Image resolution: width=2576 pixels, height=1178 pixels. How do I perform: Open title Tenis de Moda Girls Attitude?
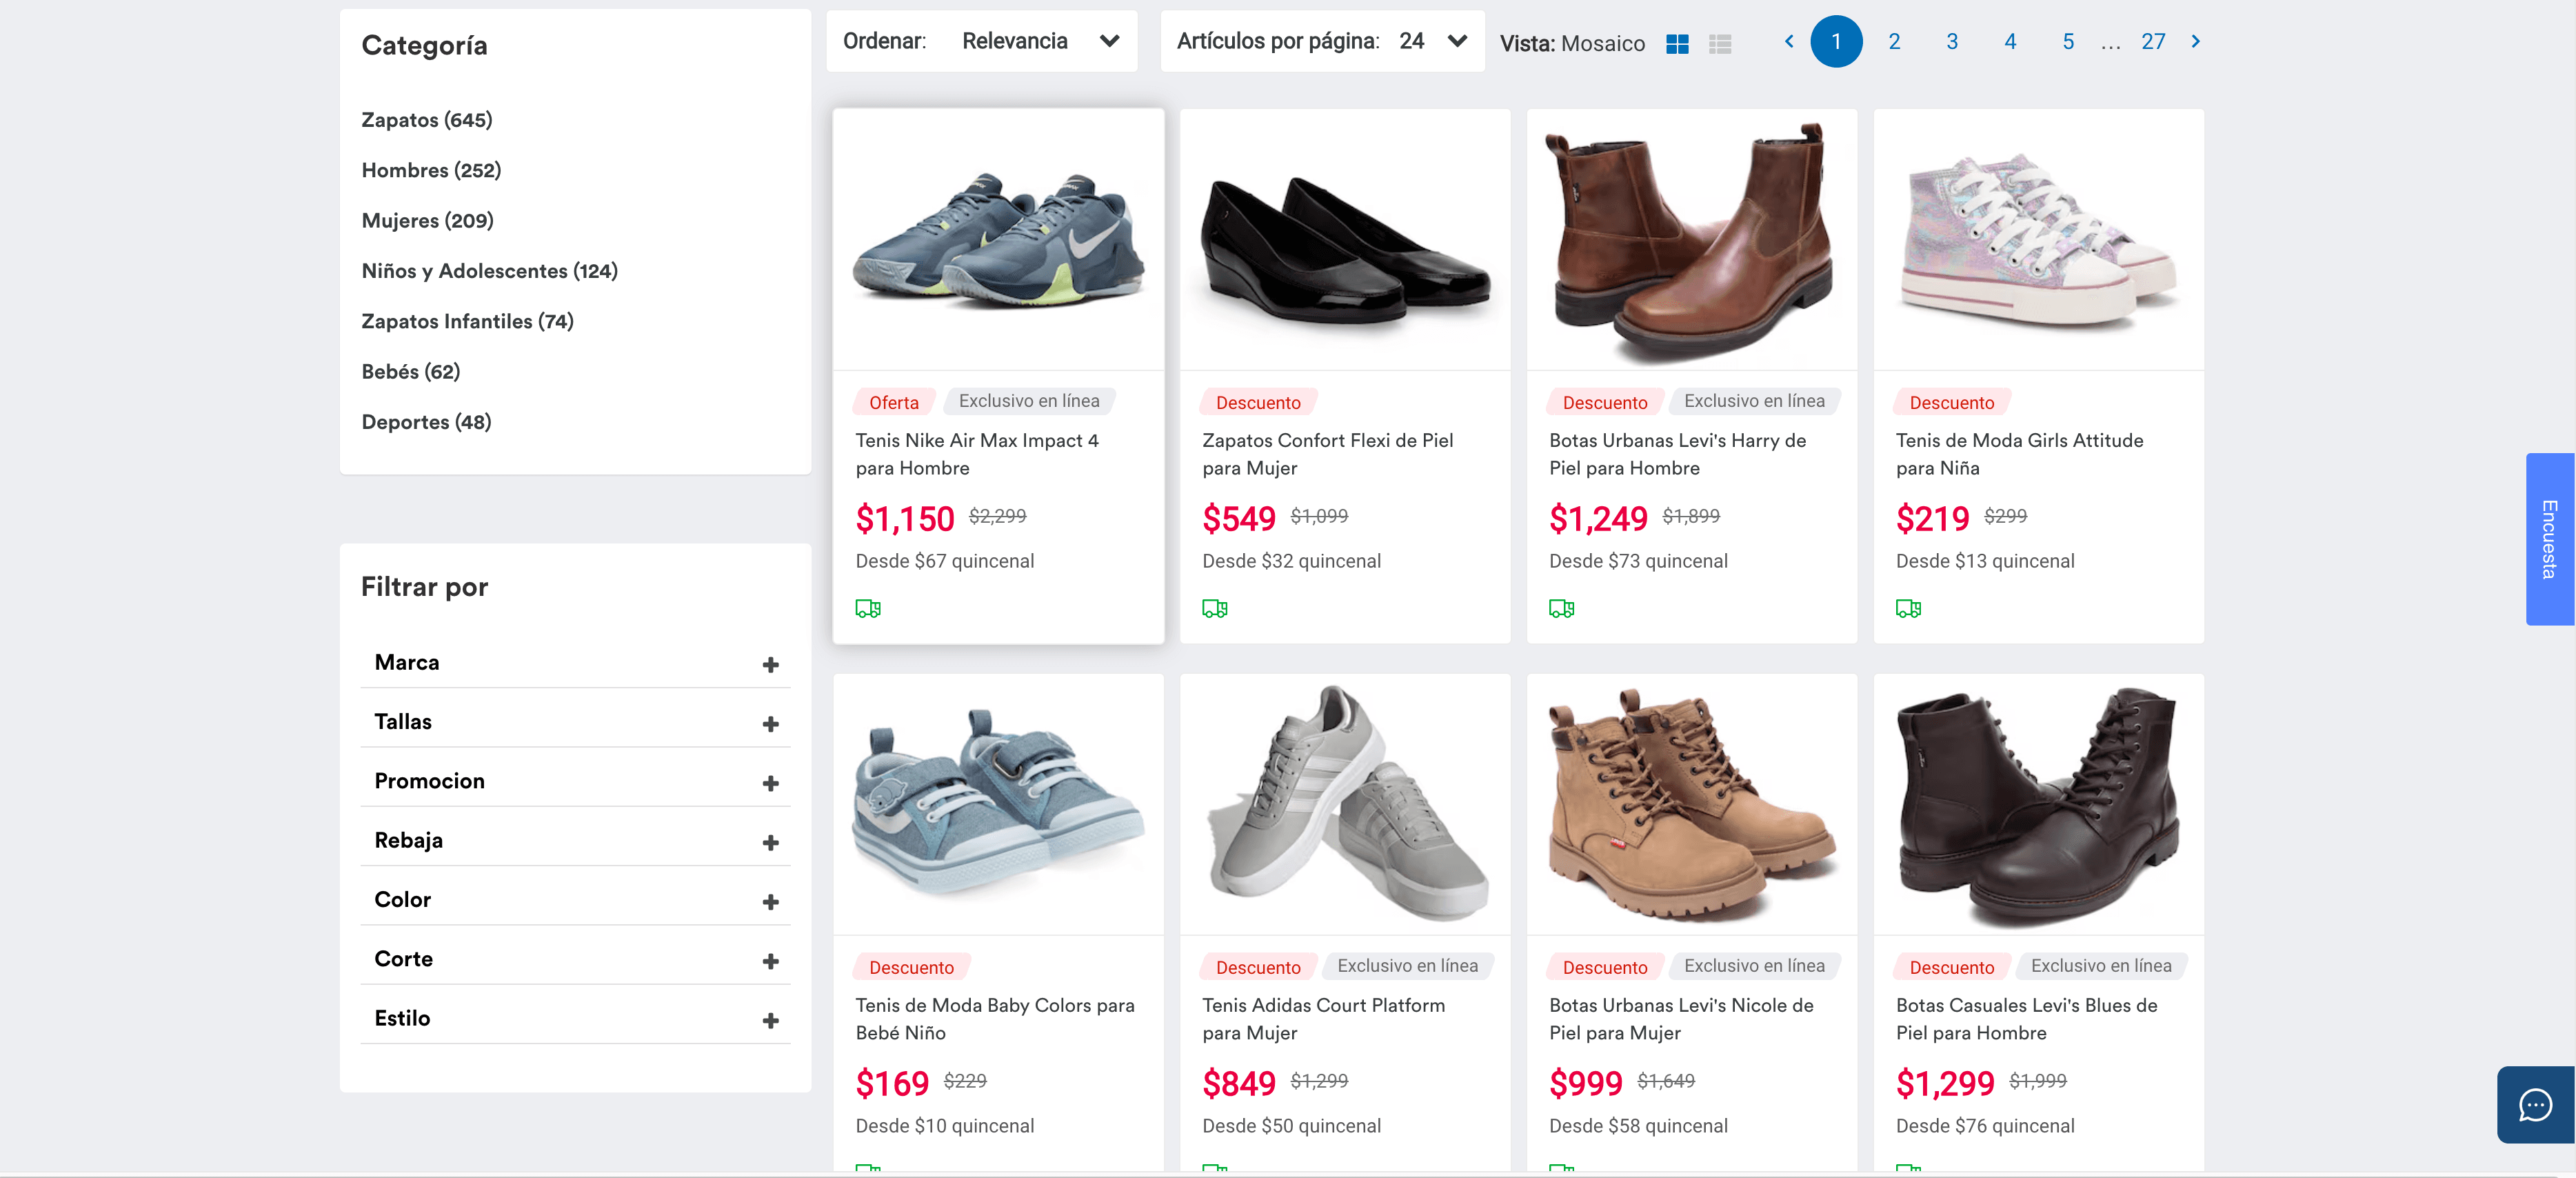click(2020, 454)
